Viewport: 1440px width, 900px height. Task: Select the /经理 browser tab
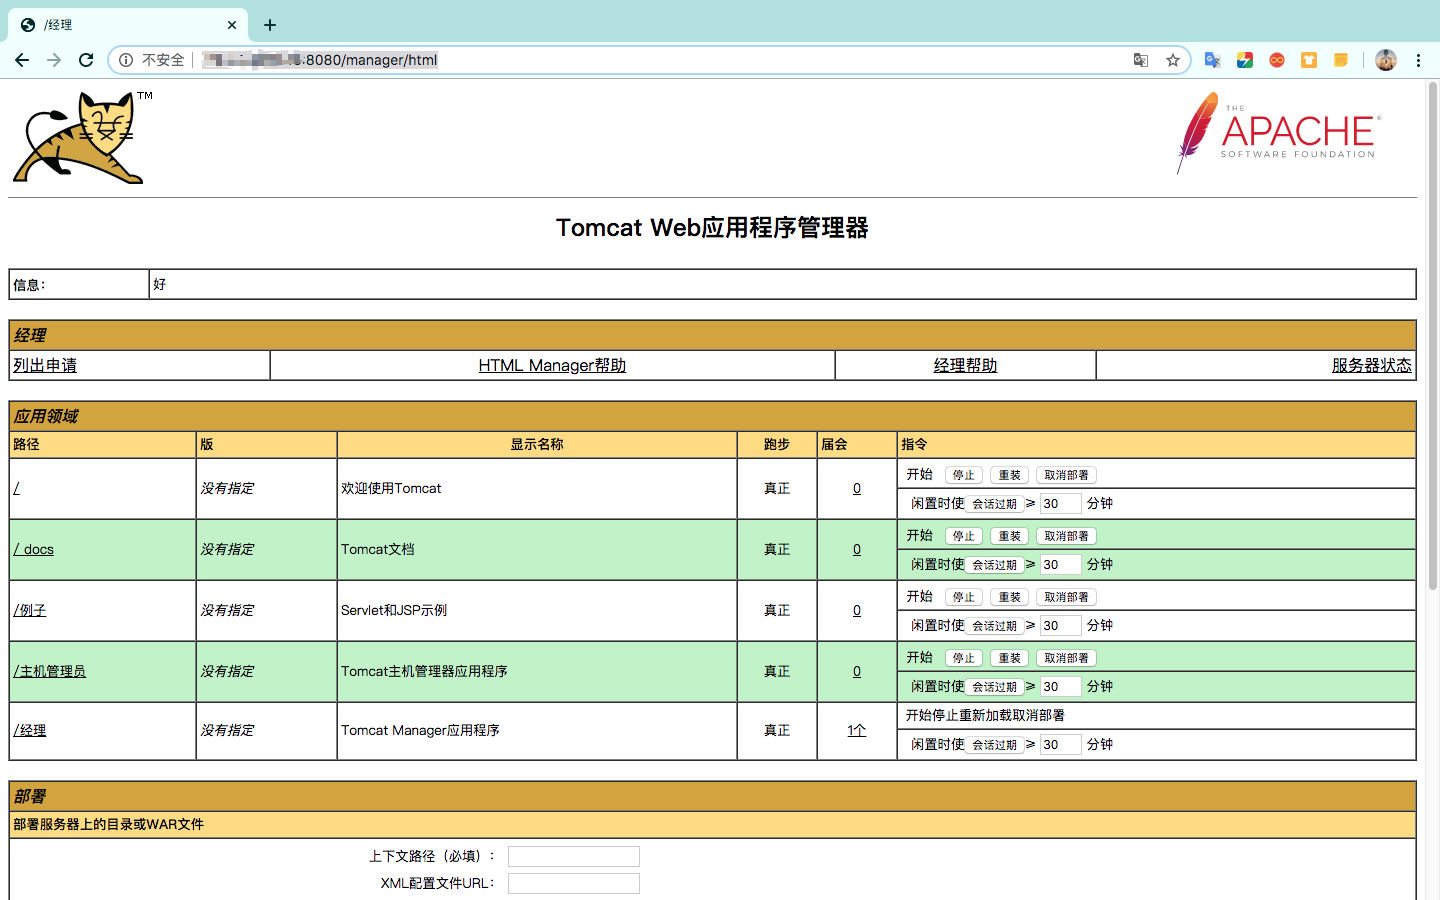click(x=128, y=25)
